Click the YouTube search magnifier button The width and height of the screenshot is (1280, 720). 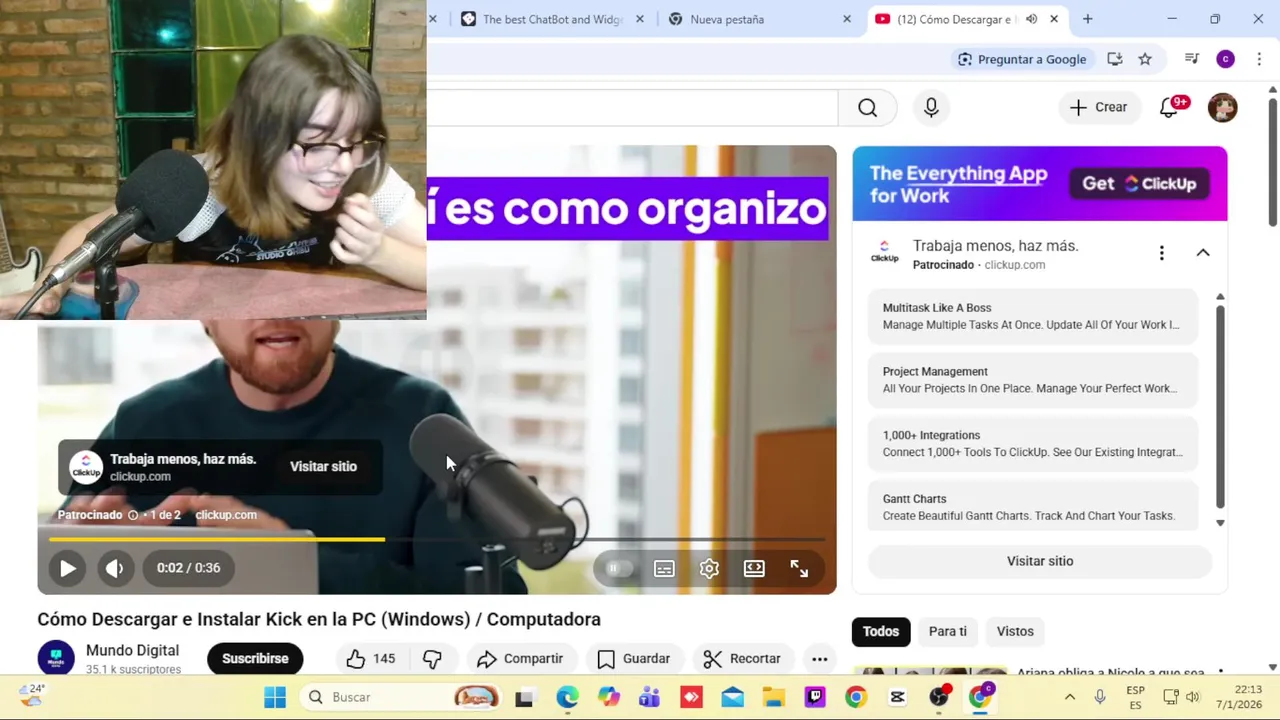[867, 107]
